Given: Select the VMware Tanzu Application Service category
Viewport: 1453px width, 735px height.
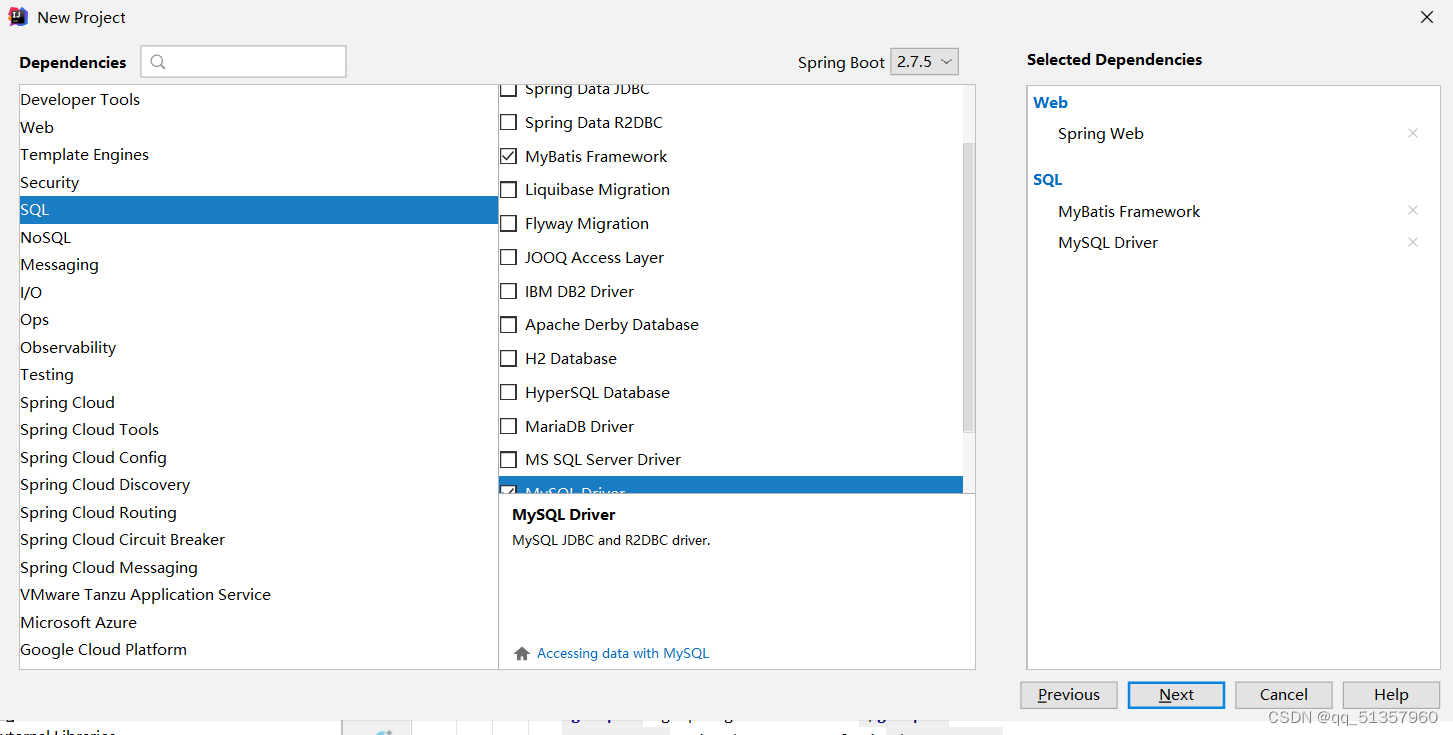Looking at the screenshot, I should tap(258, 594).
